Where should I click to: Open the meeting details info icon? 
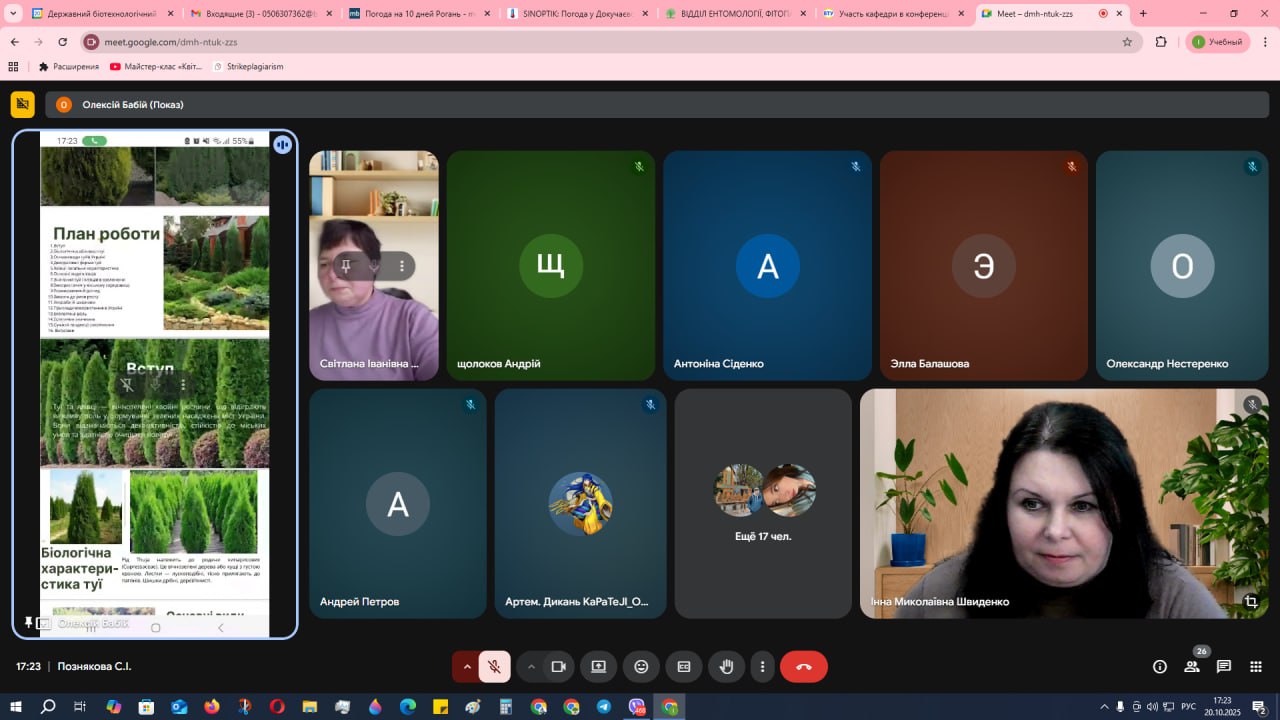coord(1160,667)
